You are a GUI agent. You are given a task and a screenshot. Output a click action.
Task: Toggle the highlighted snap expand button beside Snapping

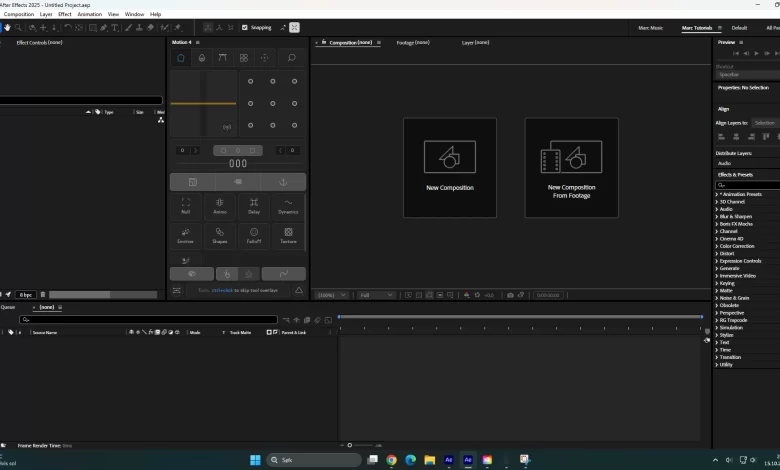(x=294, y=28)
